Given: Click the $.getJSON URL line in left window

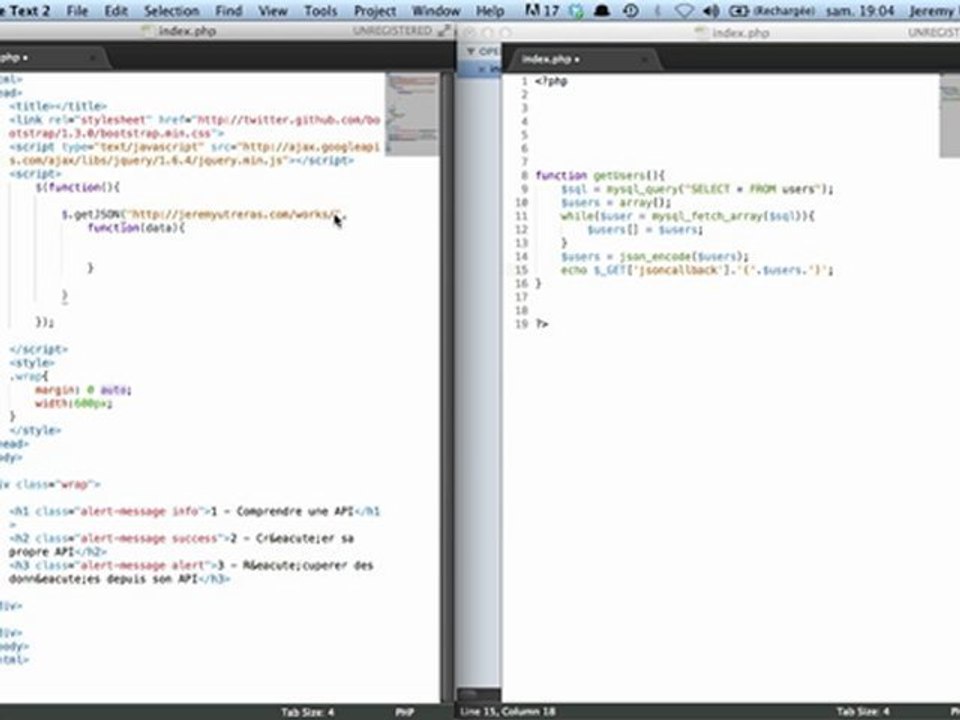Looking at the screenshot, I should tap(204, 214).
